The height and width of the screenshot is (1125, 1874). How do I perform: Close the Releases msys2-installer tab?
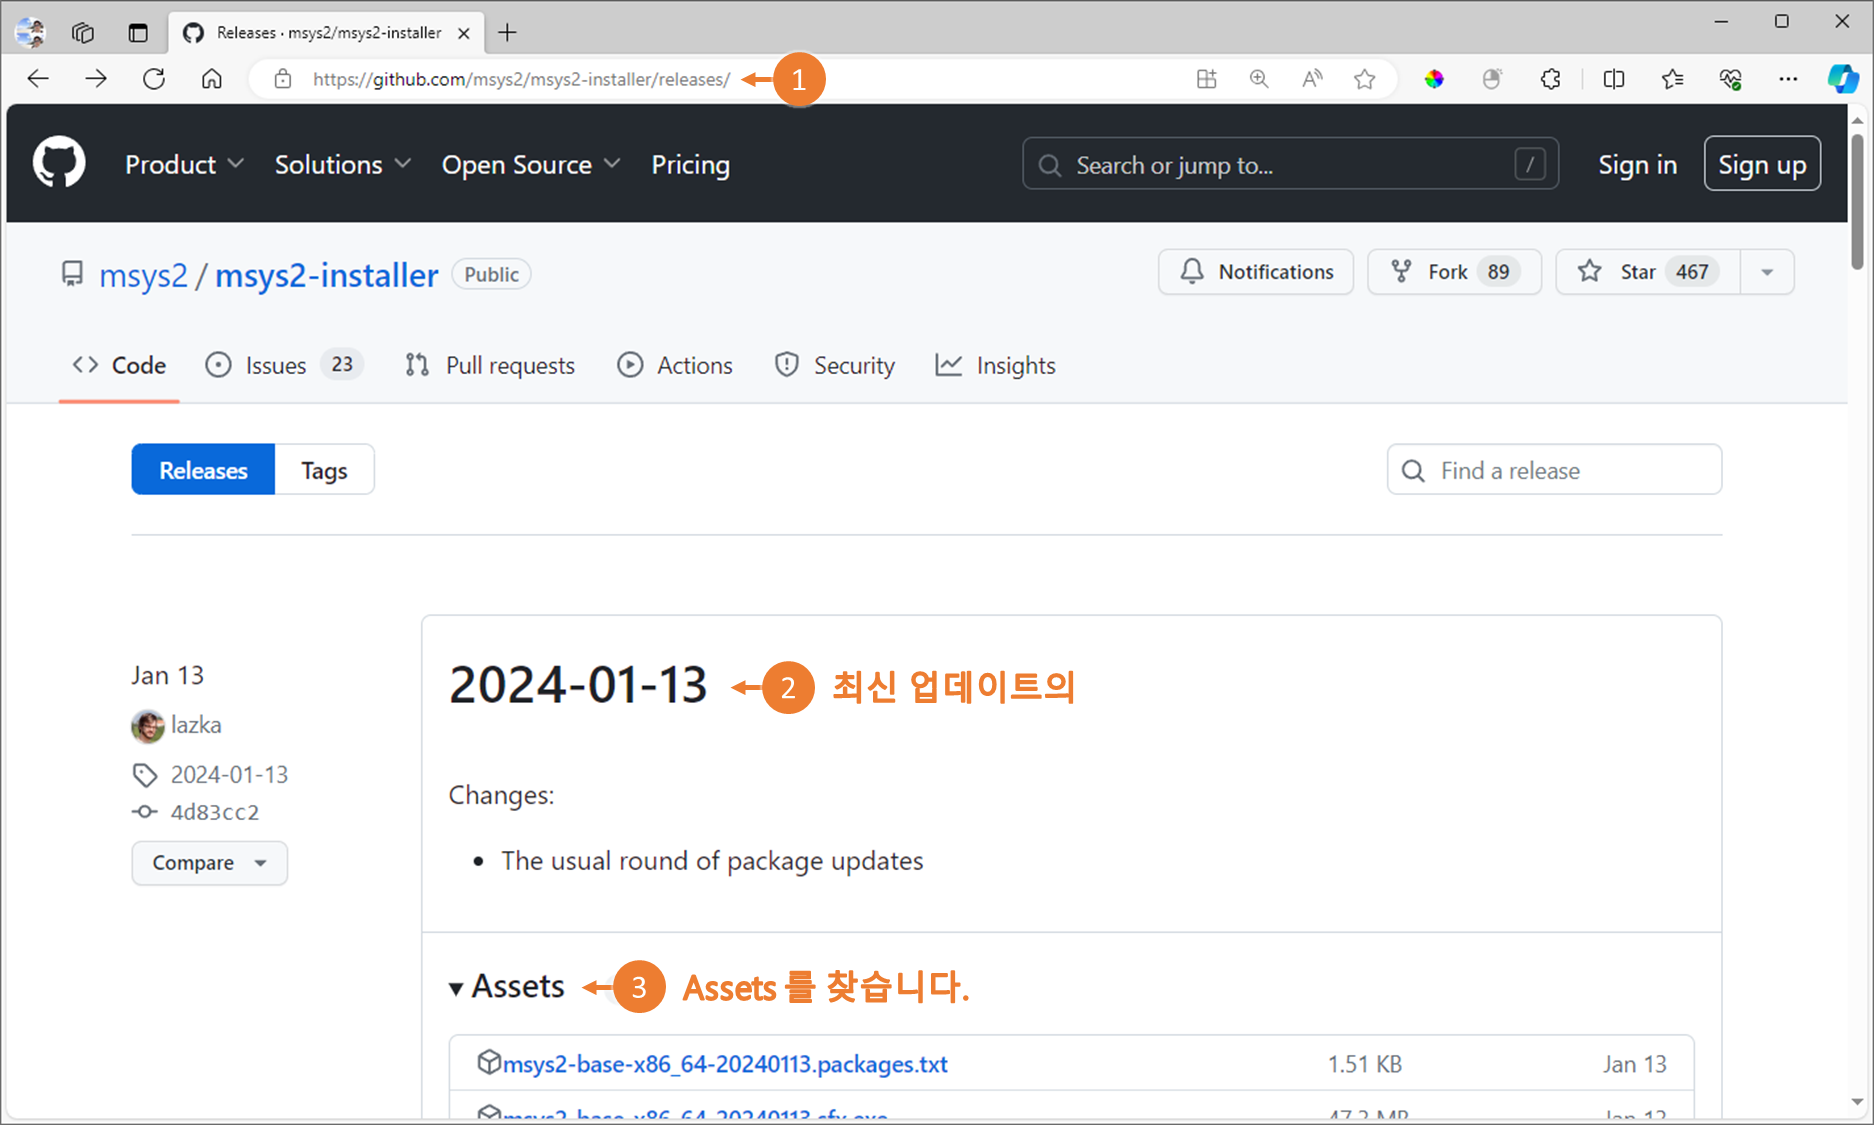click(464, 33)
